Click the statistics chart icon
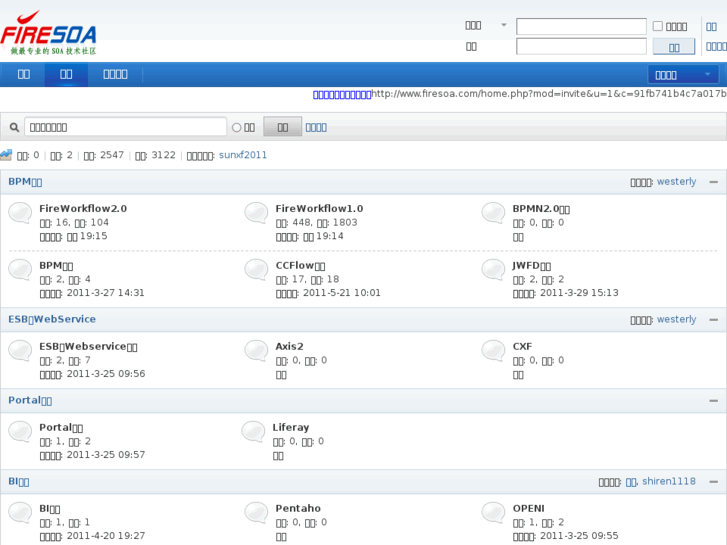Viewport: 727px width, 545px height. point(6,155)
